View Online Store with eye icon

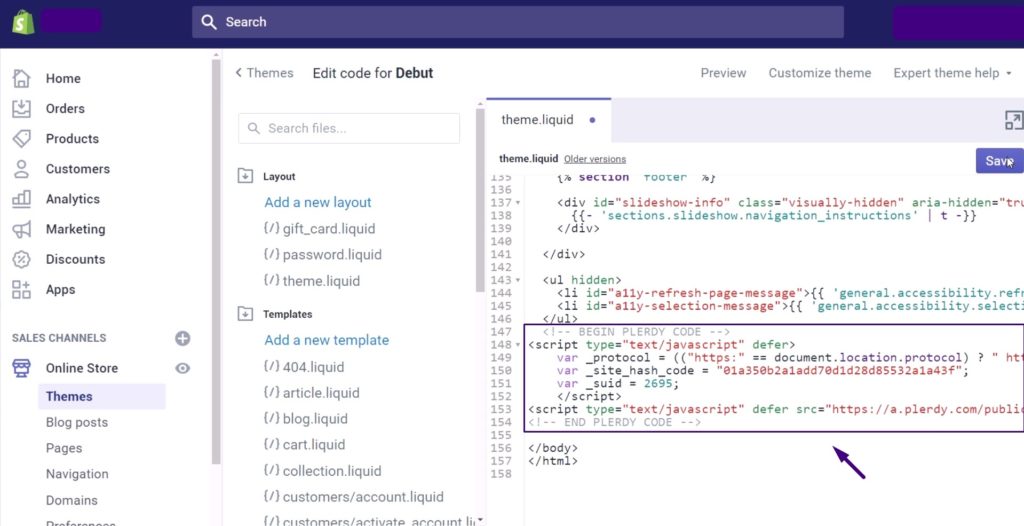(182, 368)
